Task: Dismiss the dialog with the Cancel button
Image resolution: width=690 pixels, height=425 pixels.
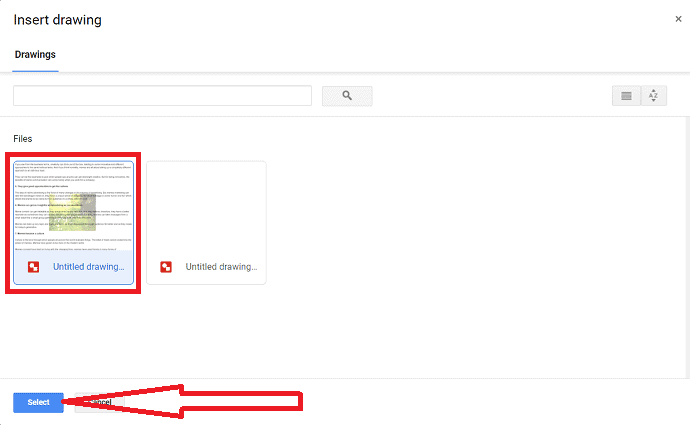Action: 100,403
